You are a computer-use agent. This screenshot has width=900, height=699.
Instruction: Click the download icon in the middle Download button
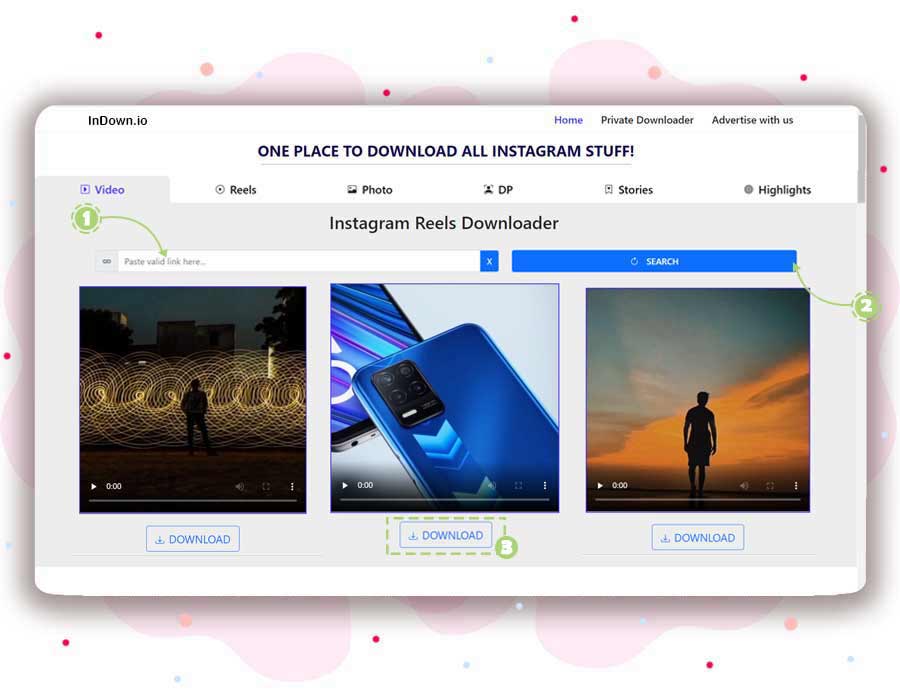coord(414,535)
